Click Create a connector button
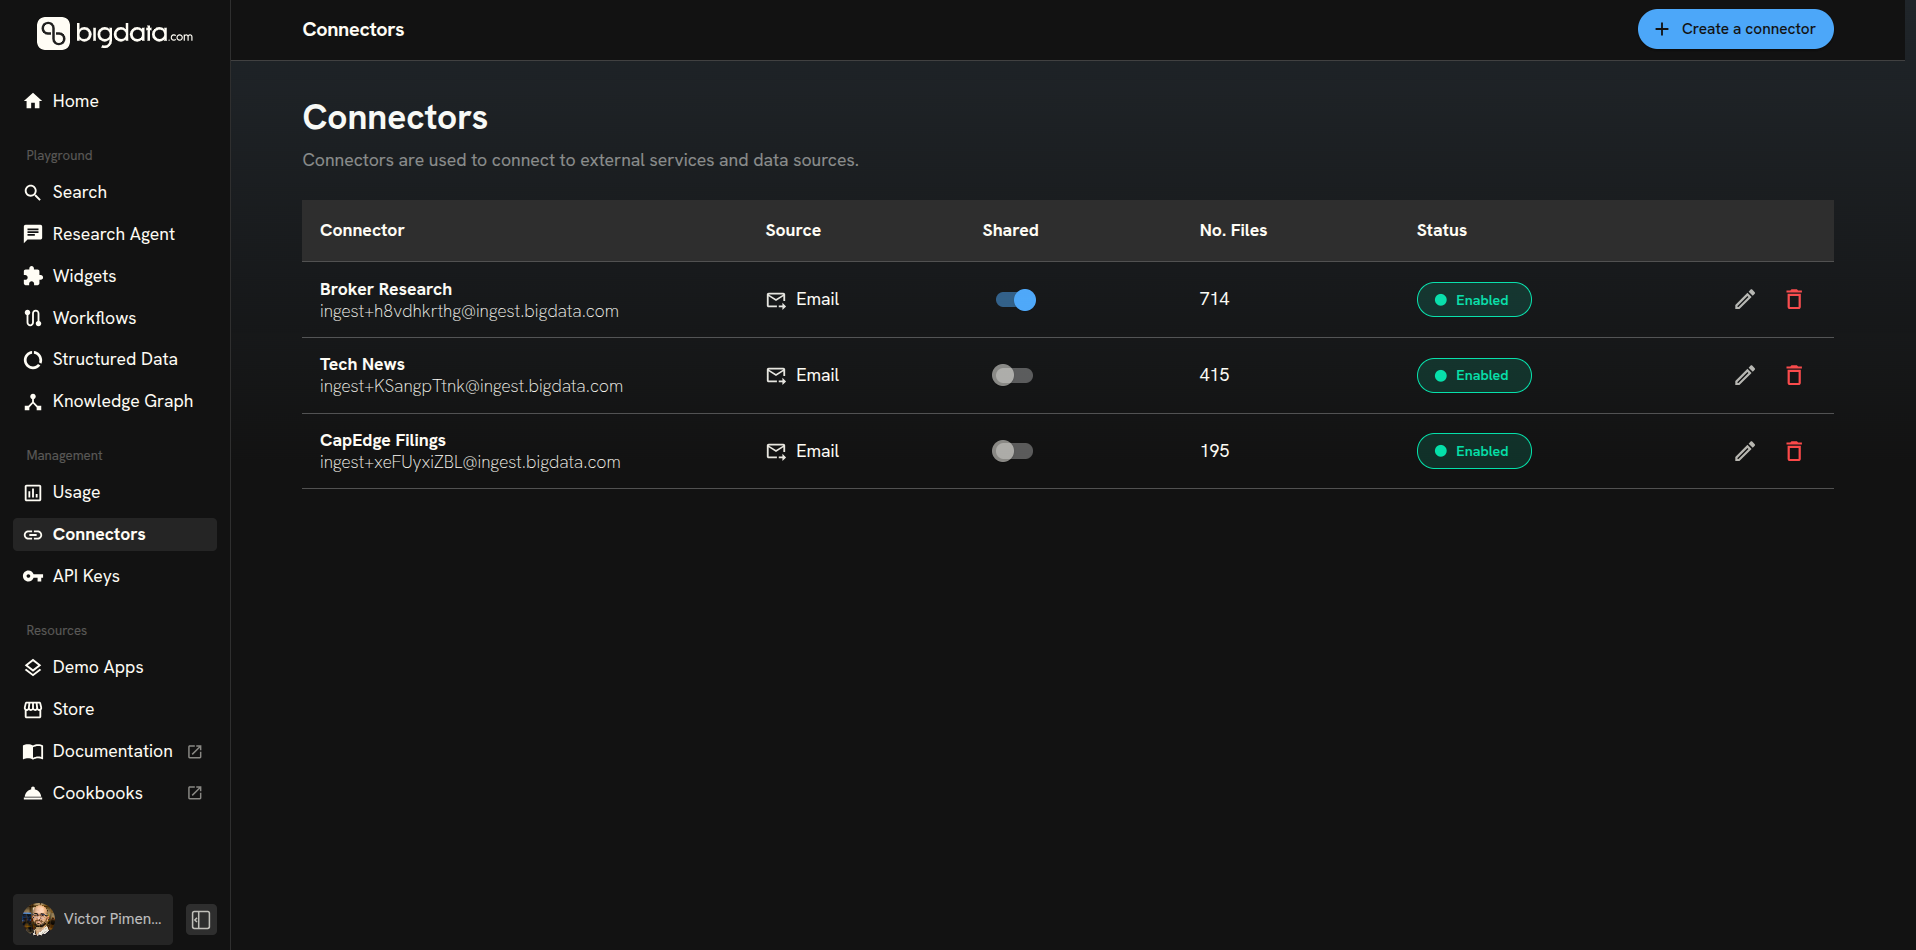This screenshot has width=1916, height=950. [1735, 29]
